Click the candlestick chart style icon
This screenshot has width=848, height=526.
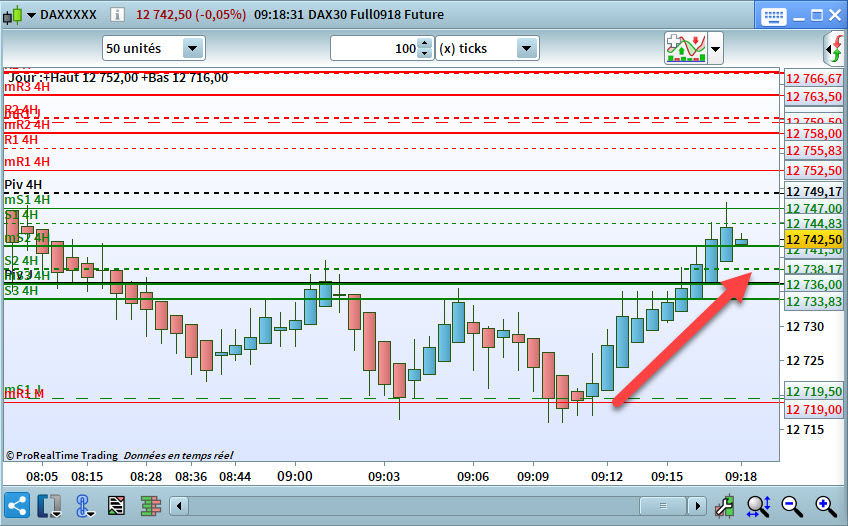point(13,15)
